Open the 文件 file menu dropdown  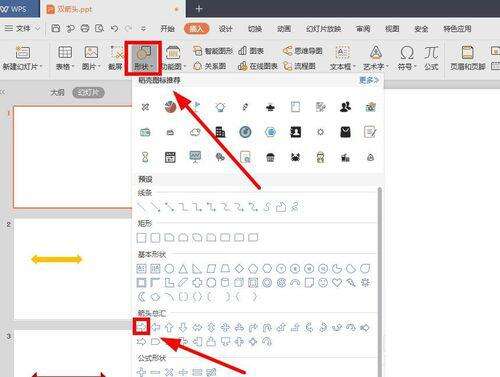(x=22, y=29)
